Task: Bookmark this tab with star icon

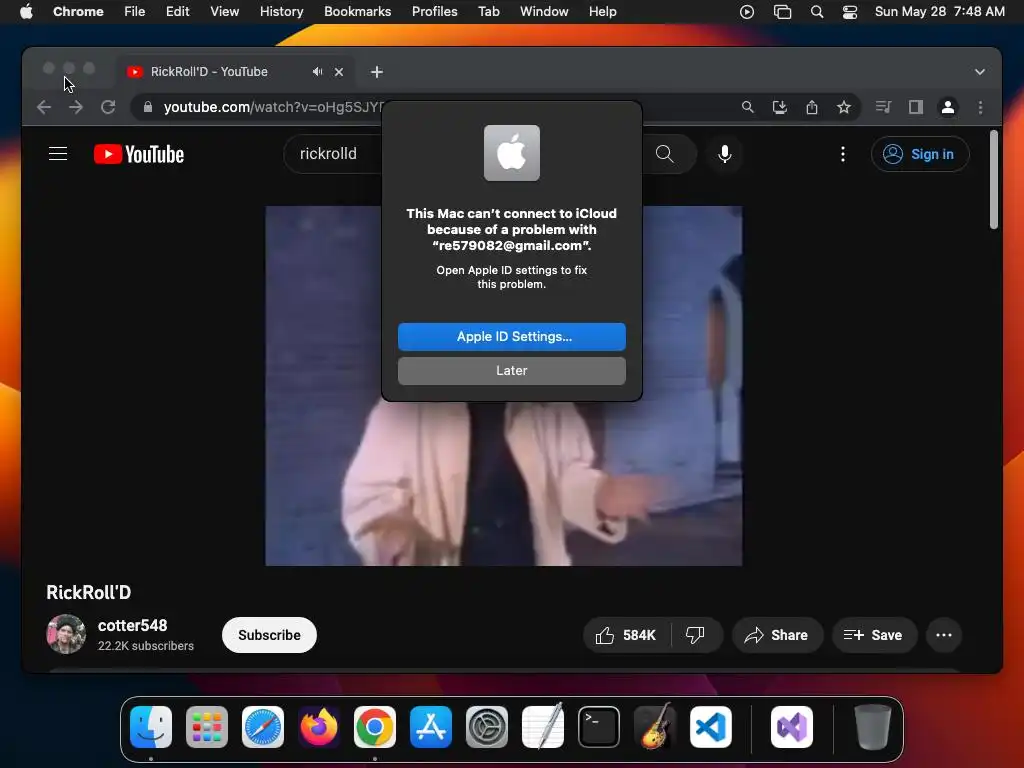Action: (x=844, y=107)
